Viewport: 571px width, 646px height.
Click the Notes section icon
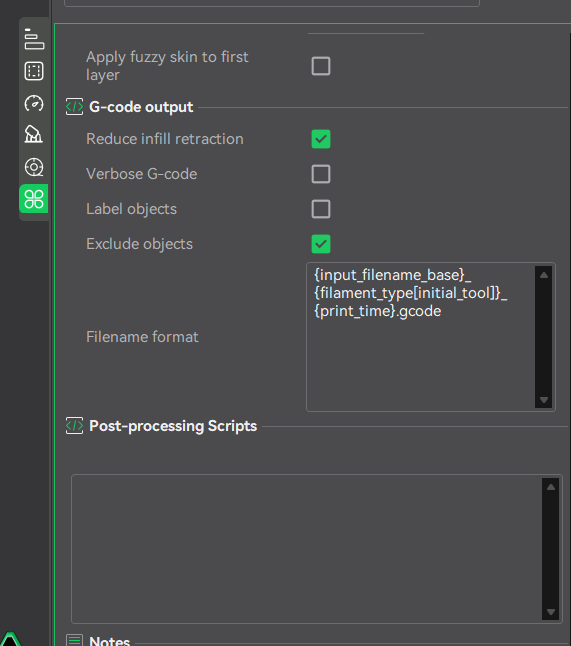coord(75,641)
